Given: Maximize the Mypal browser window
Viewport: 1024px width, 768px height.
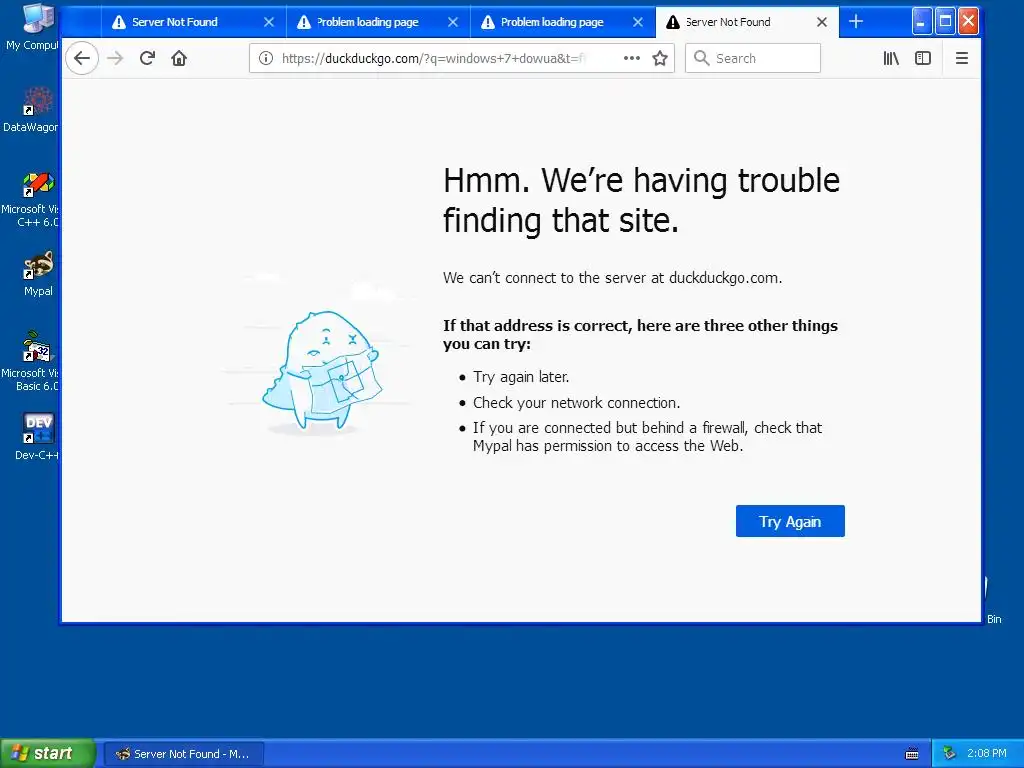Looking at the screenshot, I should [945, 22].
